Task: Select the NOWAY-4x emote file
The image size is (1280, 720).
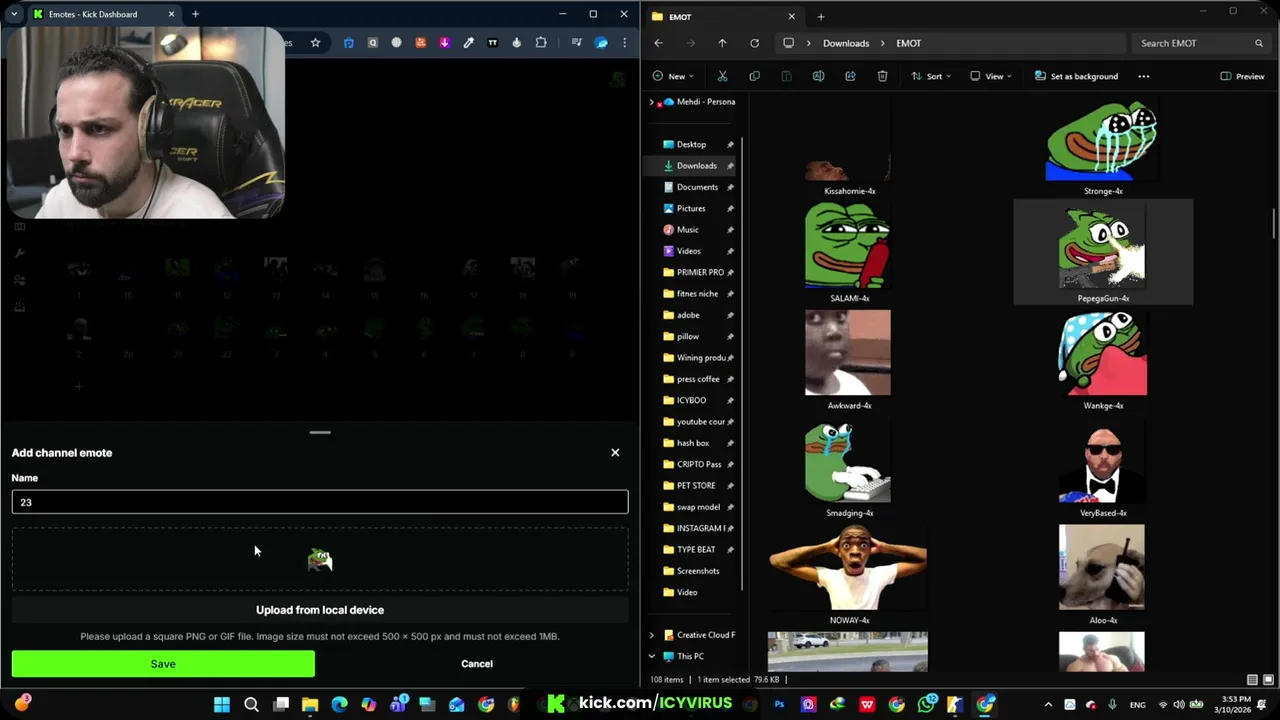Action: pyautogui.click(x=848, y=574)
